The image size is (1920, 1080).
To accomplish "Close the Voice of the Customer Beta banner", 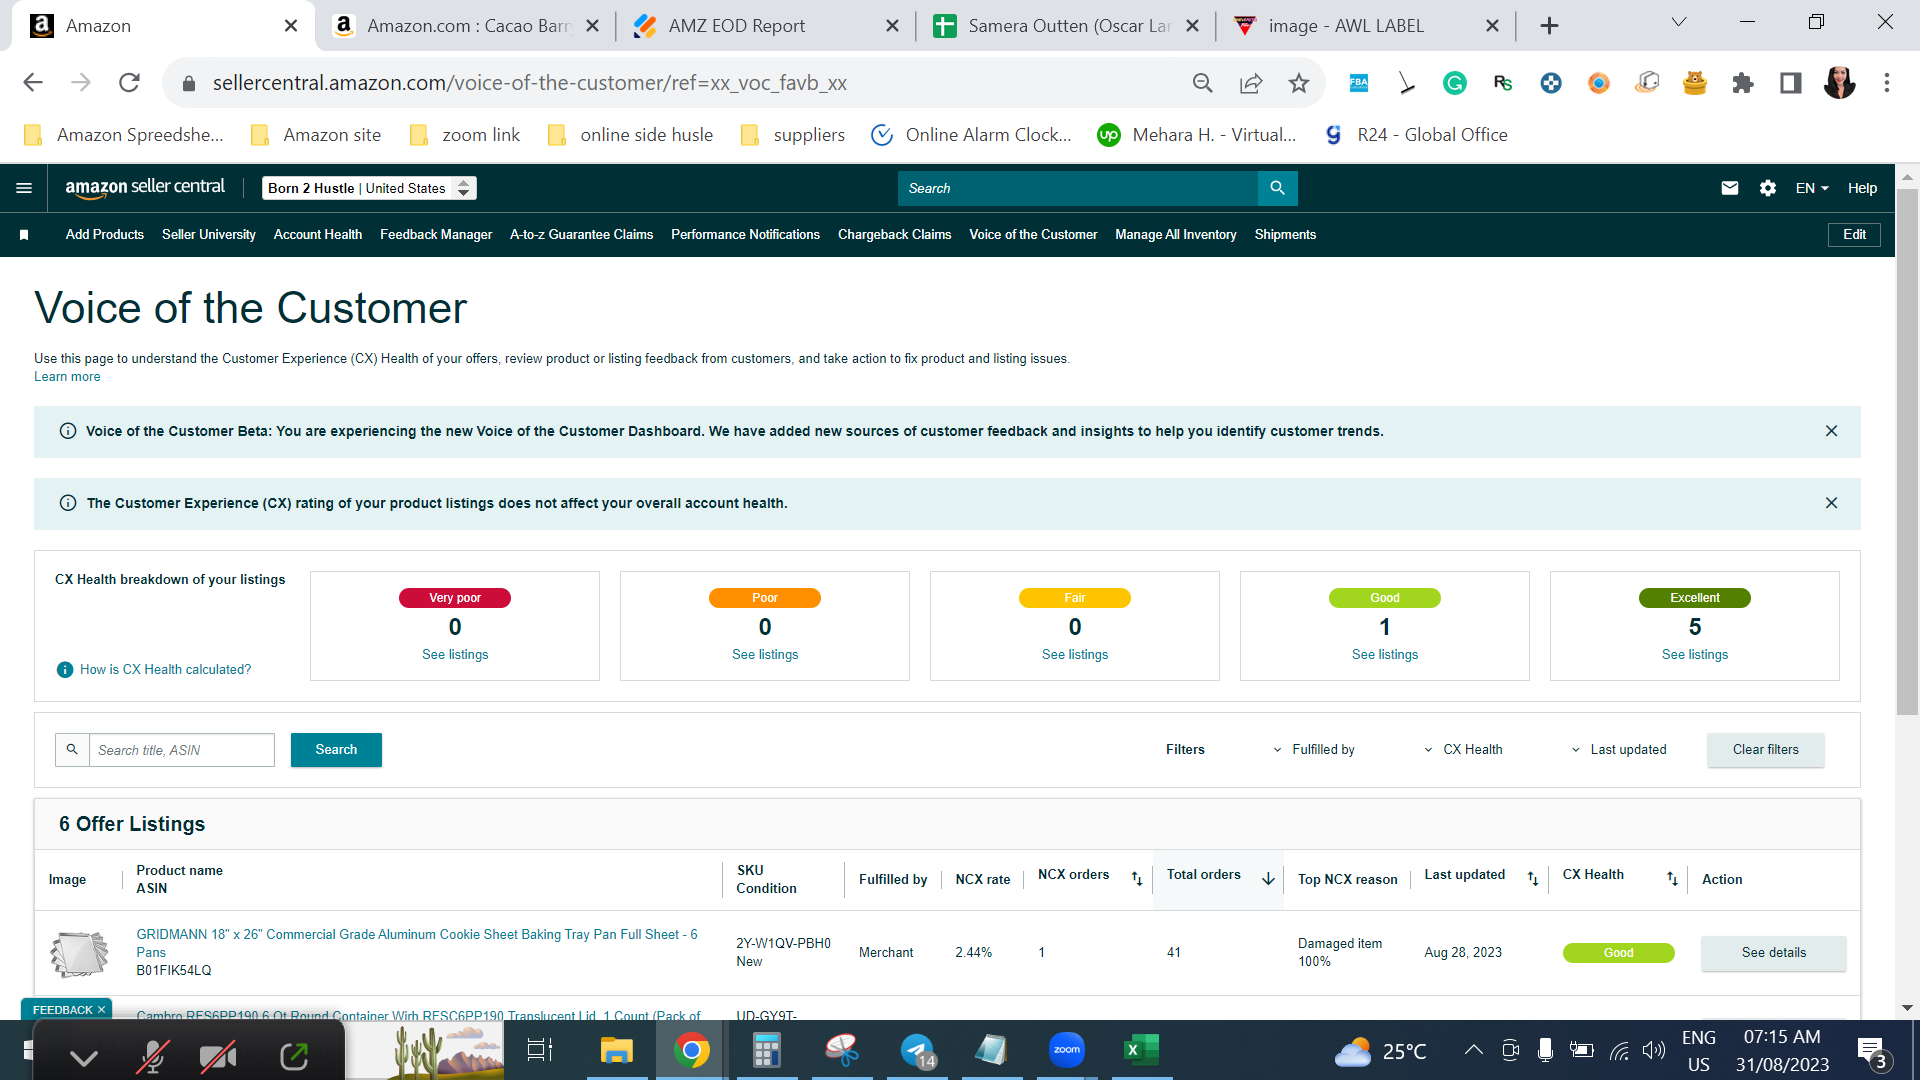I will pyautogui.click(x=1831, y=431).
